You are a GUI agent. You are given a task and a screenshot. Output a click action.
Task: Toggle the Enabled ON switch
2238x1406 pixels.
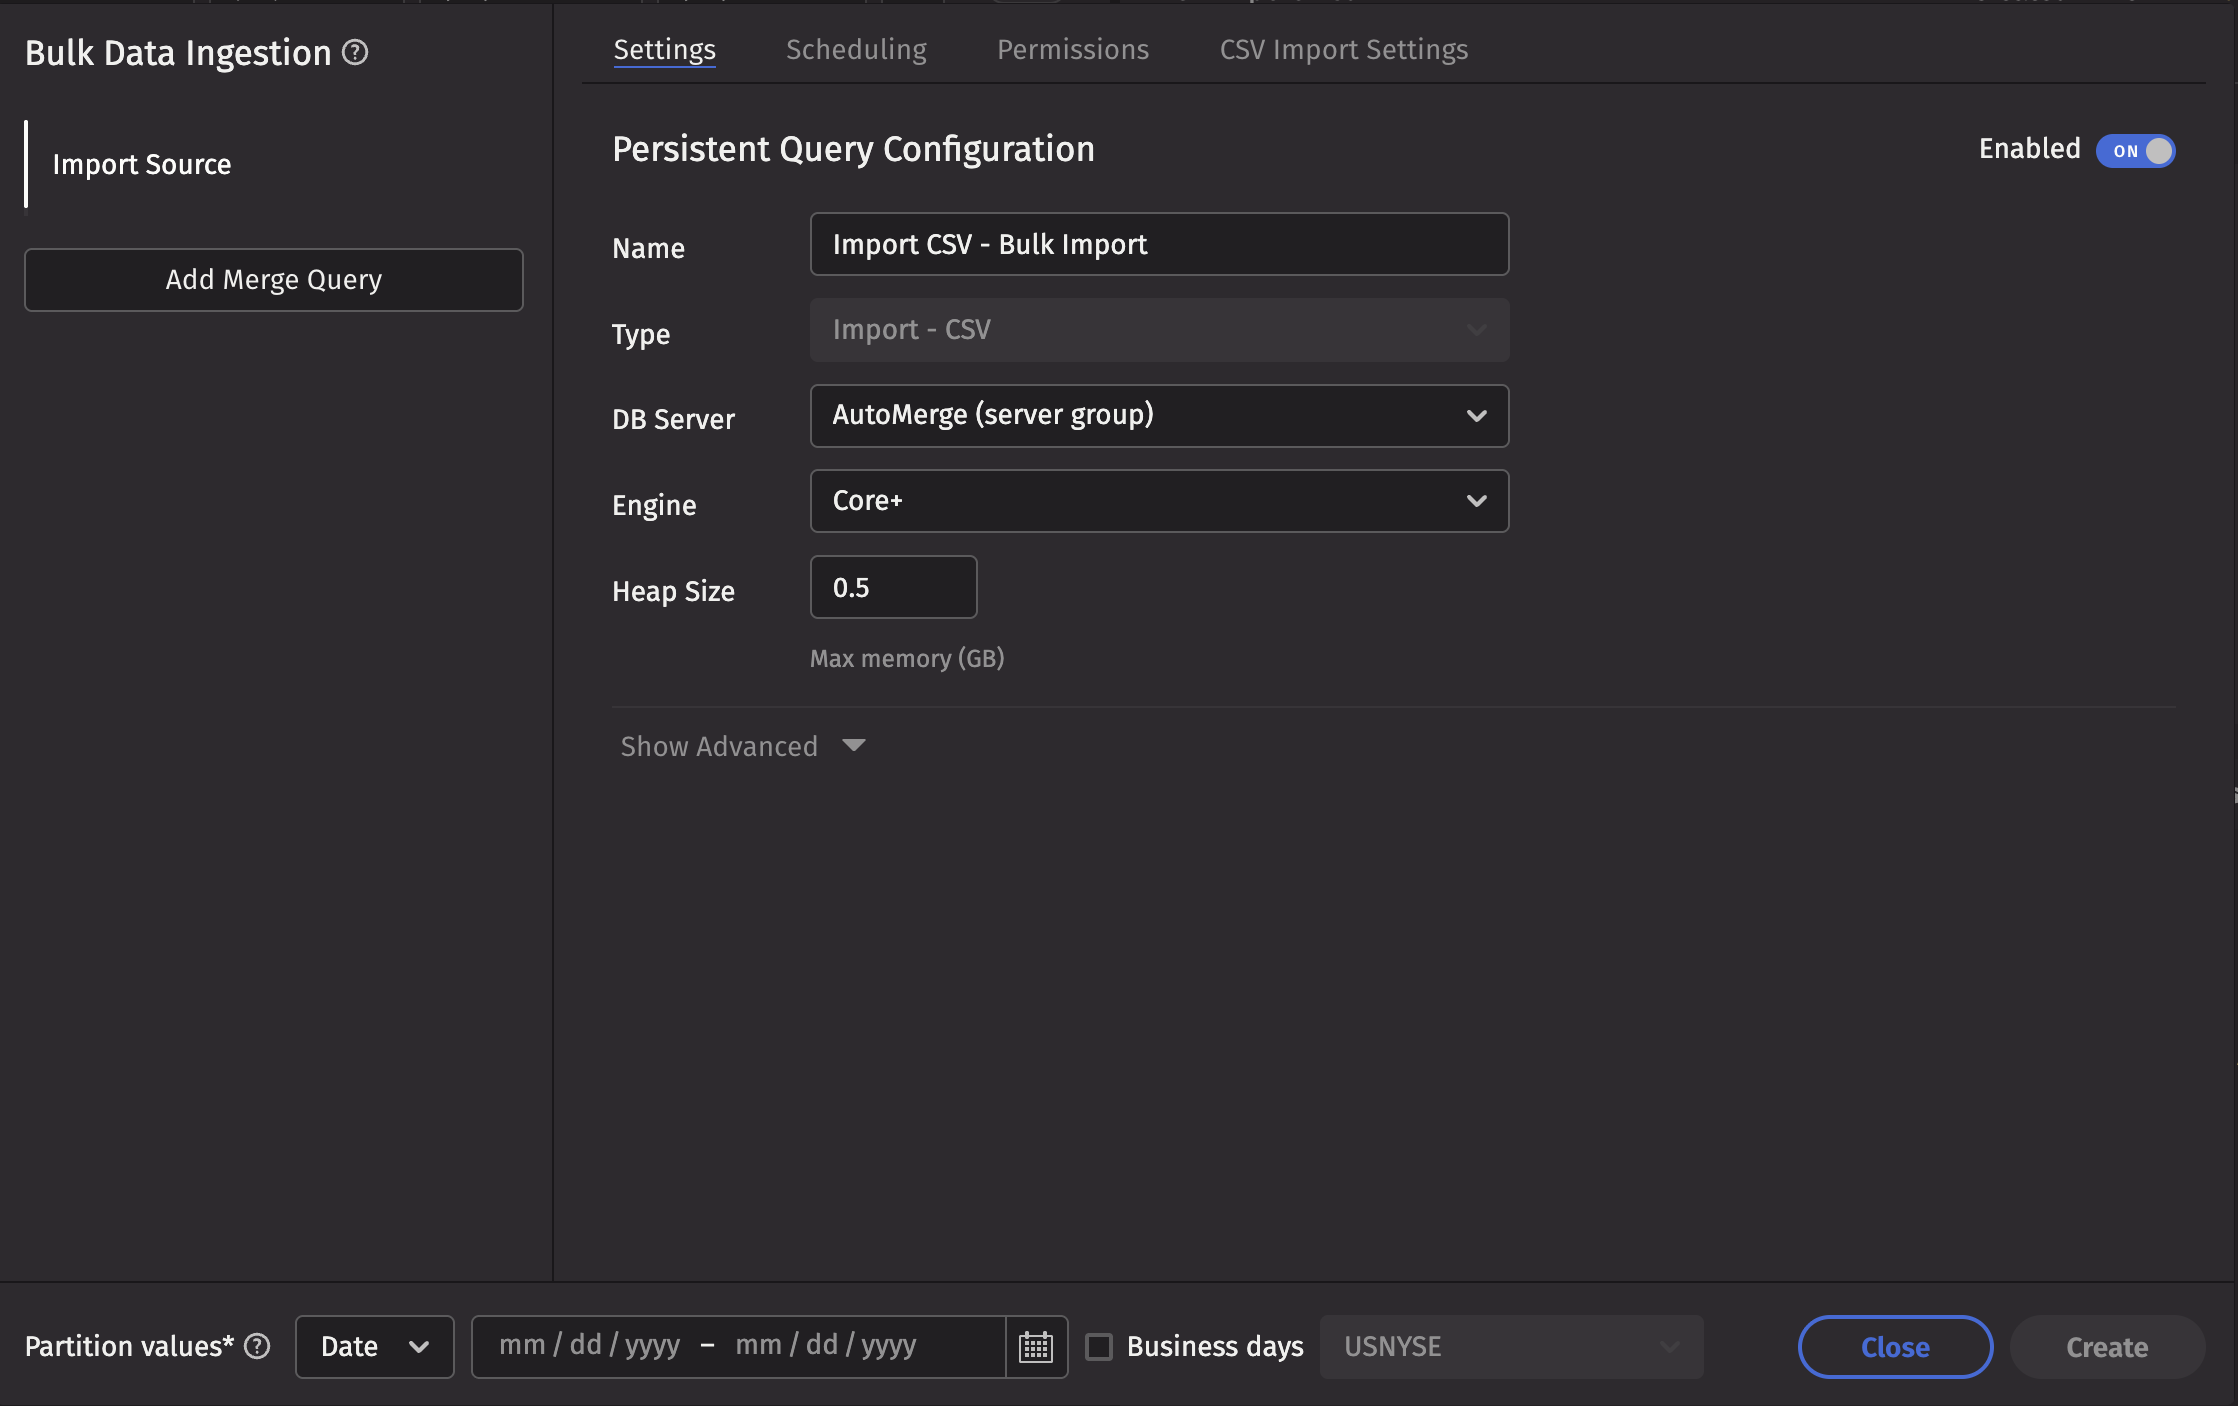point(2135,151)
